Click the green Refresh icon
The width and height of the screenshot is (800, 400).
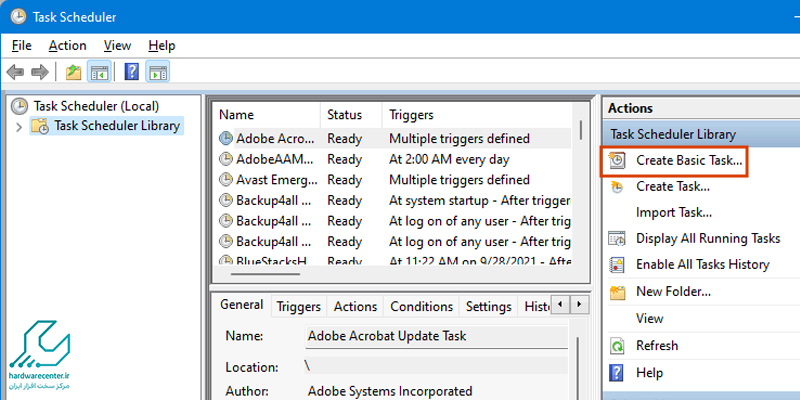[x=617, y=346]
